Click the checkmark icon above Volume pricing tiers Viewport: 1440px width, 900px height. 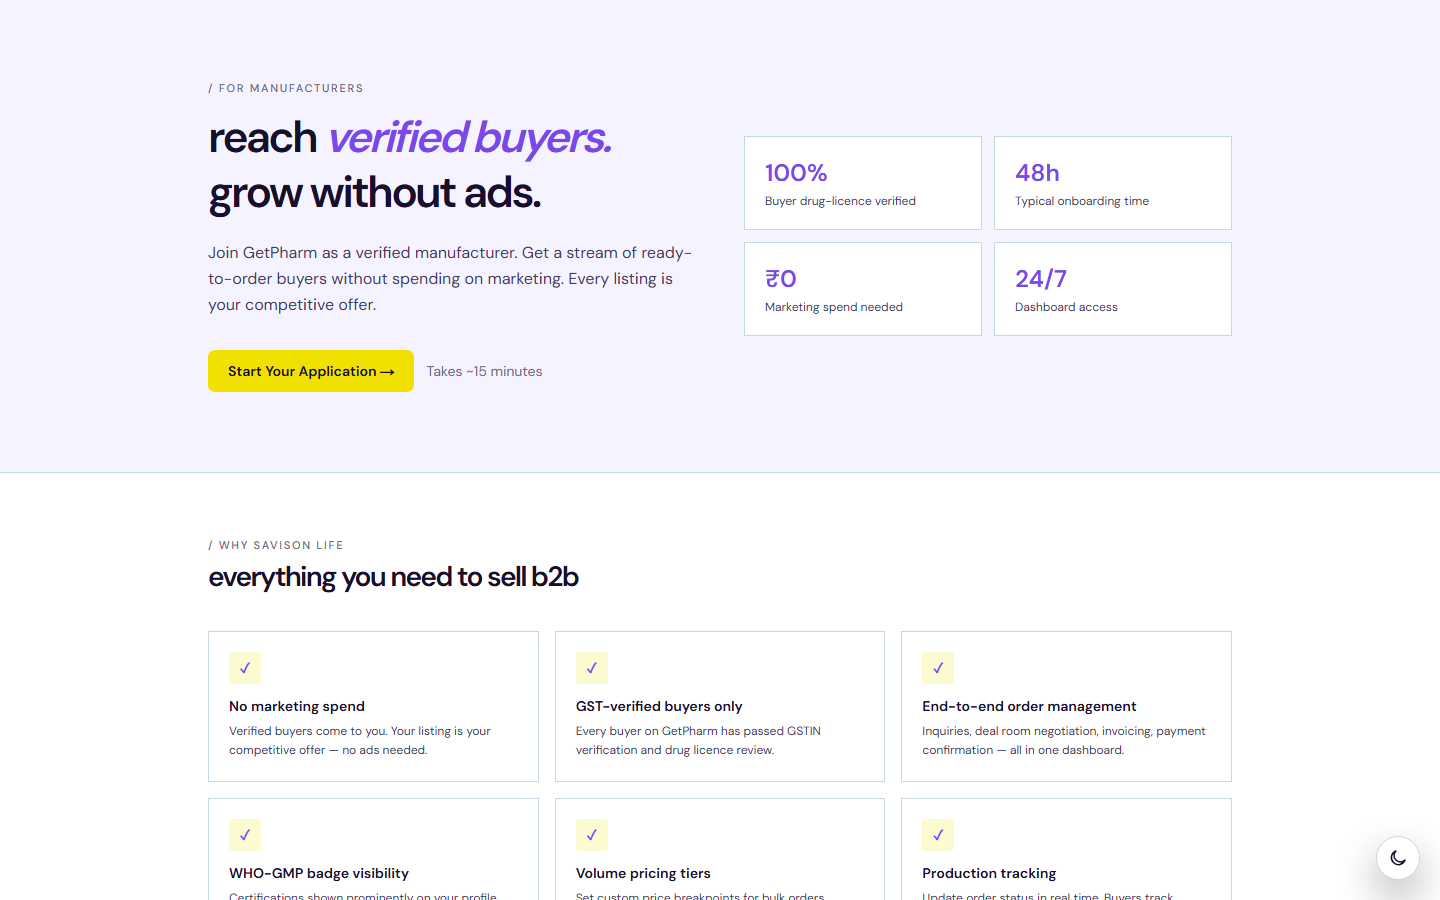coord(592,835)
